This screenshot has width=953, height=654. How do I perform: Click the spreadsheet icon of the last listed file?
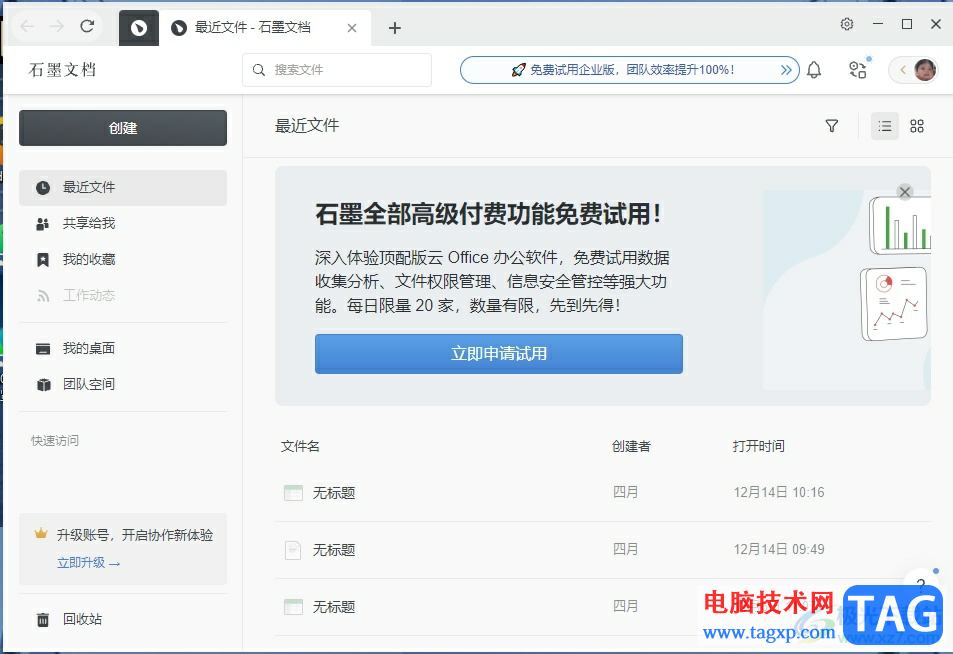coord(293,607)
